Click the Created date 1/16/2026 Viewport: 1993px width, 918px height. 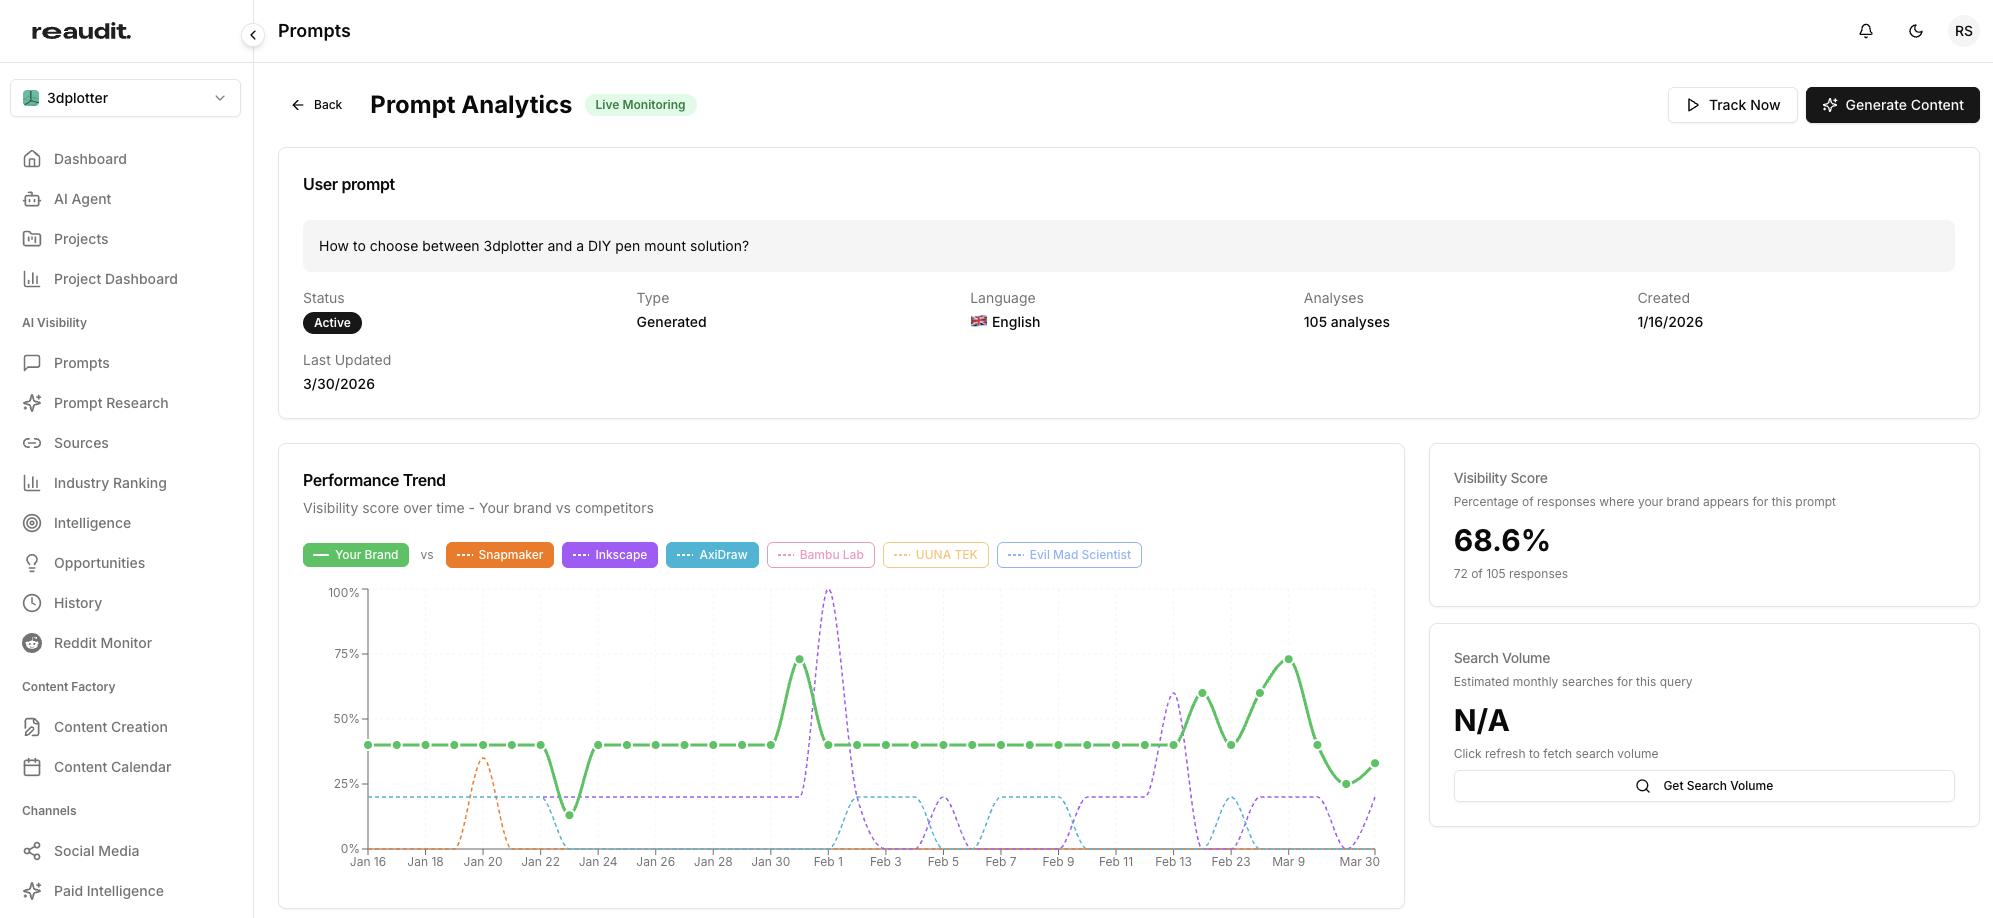tap(1669, 322)
